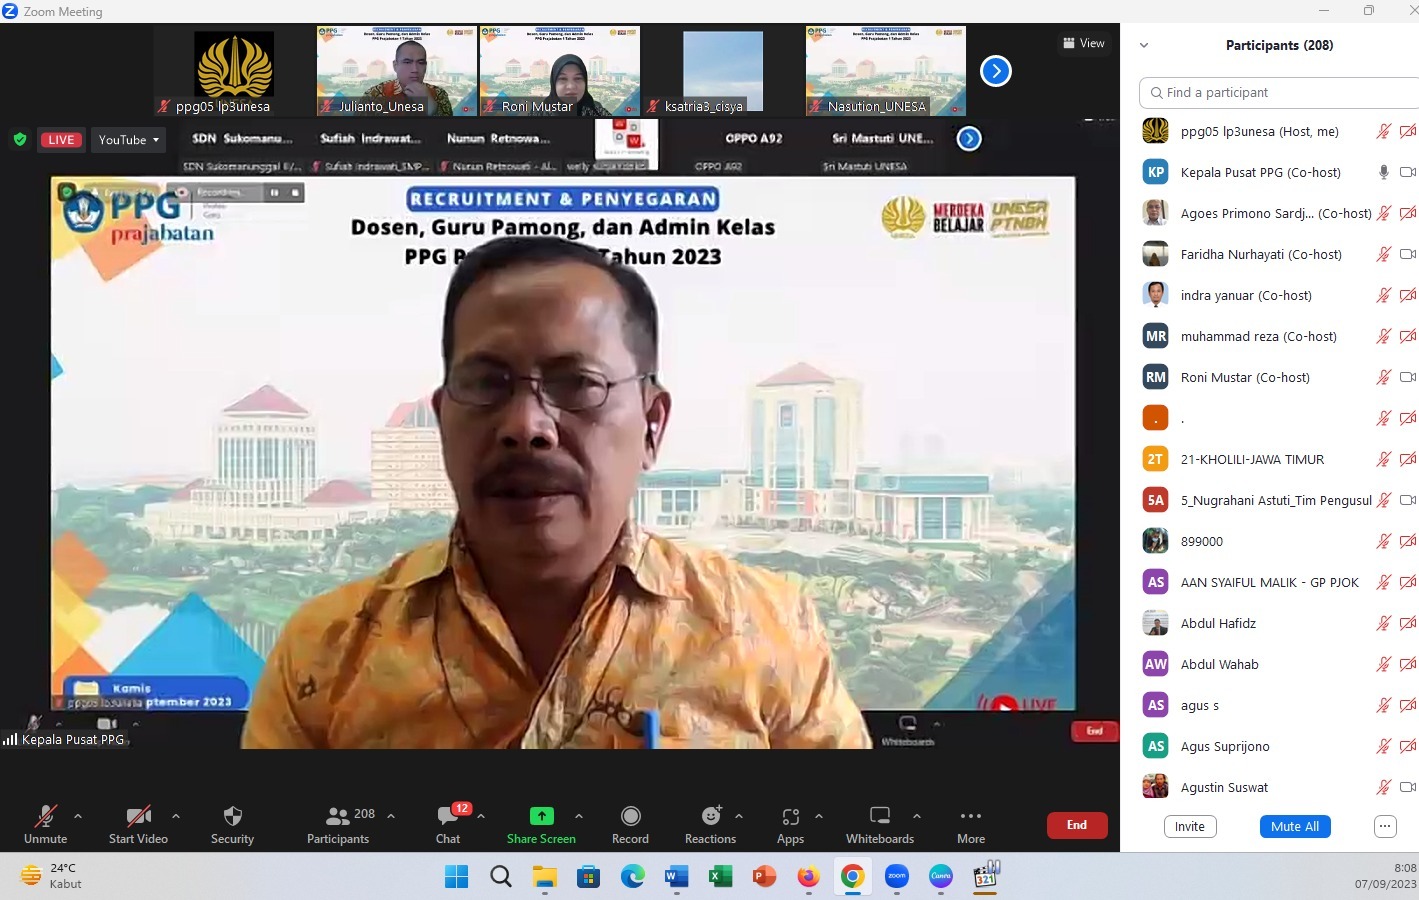Expand arrow next to Reactions

tap(739, 816)
